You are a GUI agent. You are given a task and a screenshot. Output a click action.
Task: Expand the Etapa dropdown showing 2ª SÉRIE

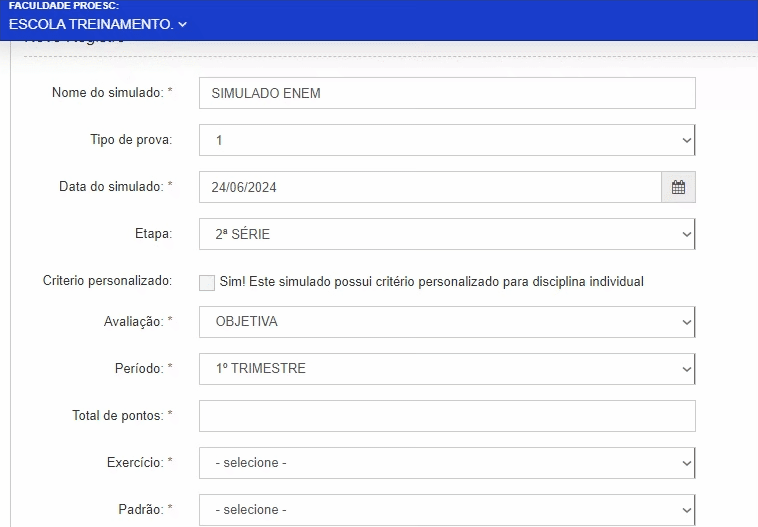pyautogui.click(x=447, y=234)
